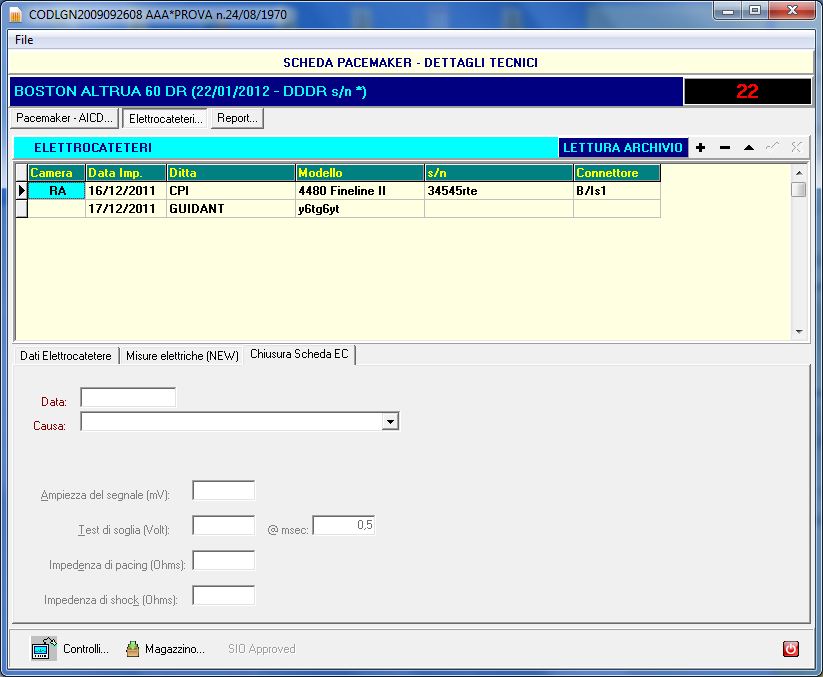The image size is (823, 677).
Task: Open the Pacemaker - AICD... section
Action: pyautogui.click(x=65, y=118)
